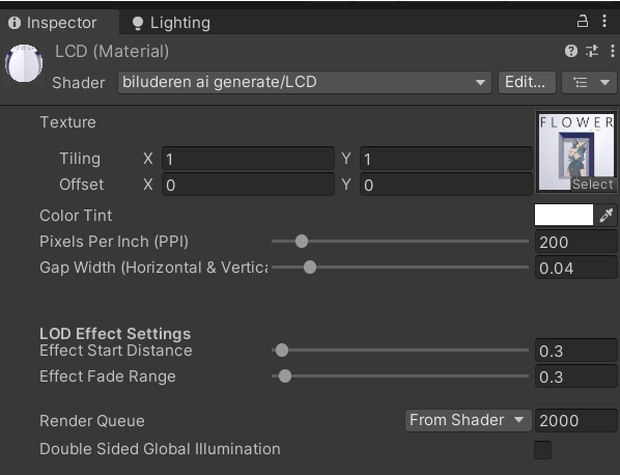Click Select on the FLOWER texture
Screen dimensions: 620x475
pos(592,184)
